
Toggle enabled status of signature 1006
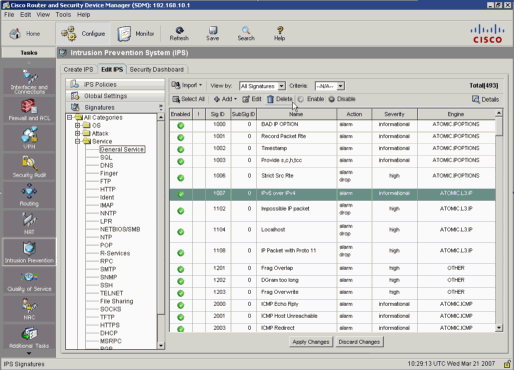click(181, 178)
